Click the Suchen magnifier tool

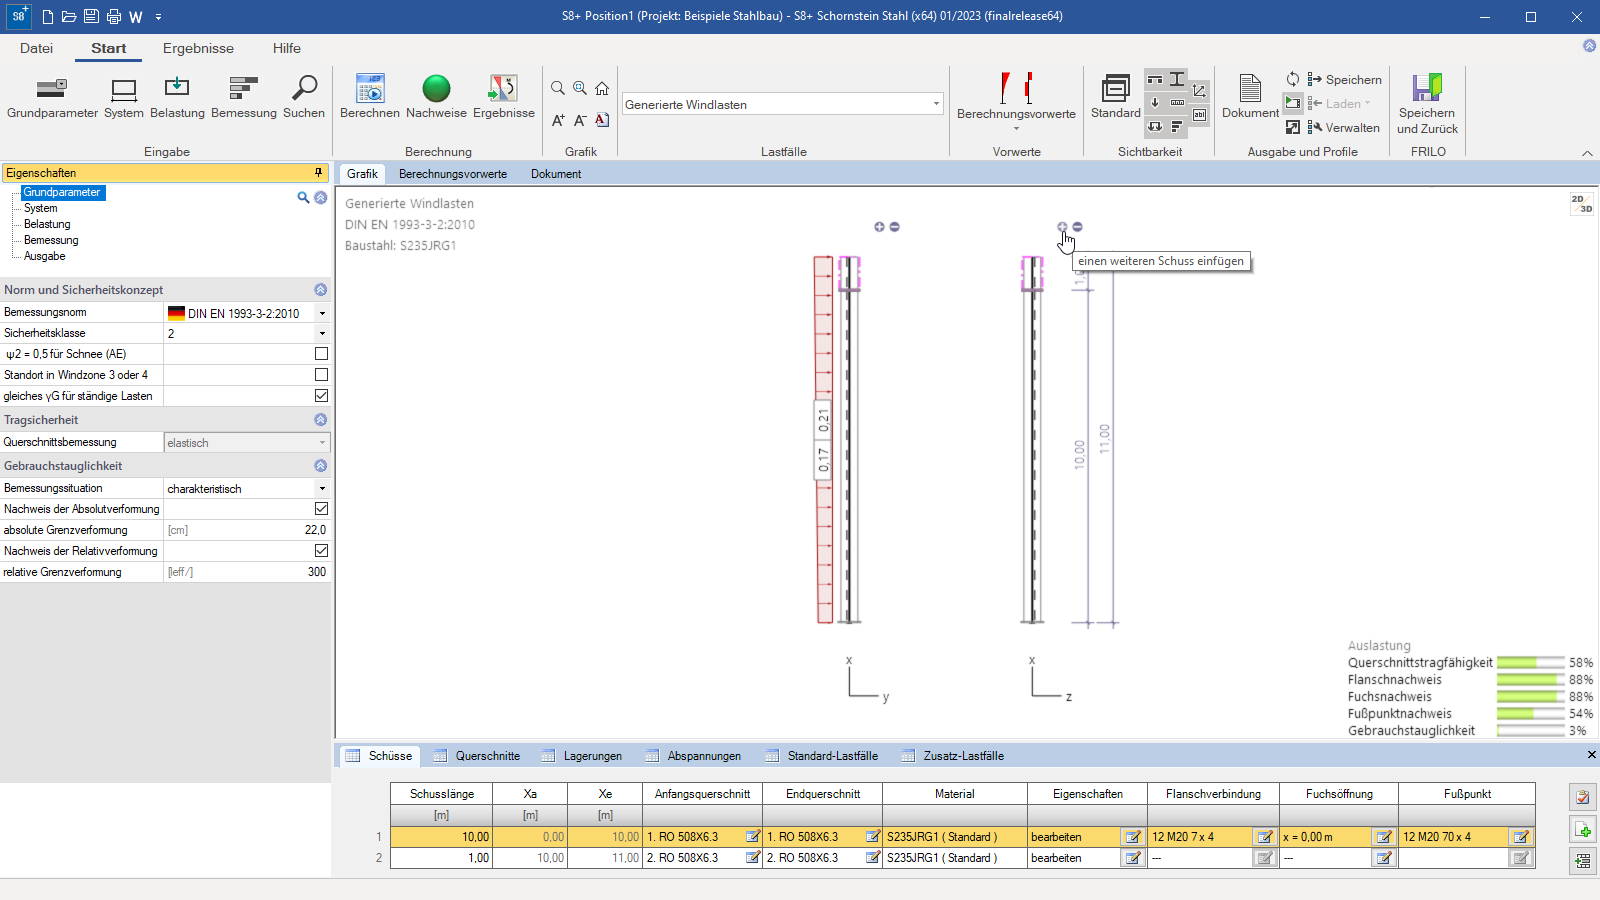[304, 97]
